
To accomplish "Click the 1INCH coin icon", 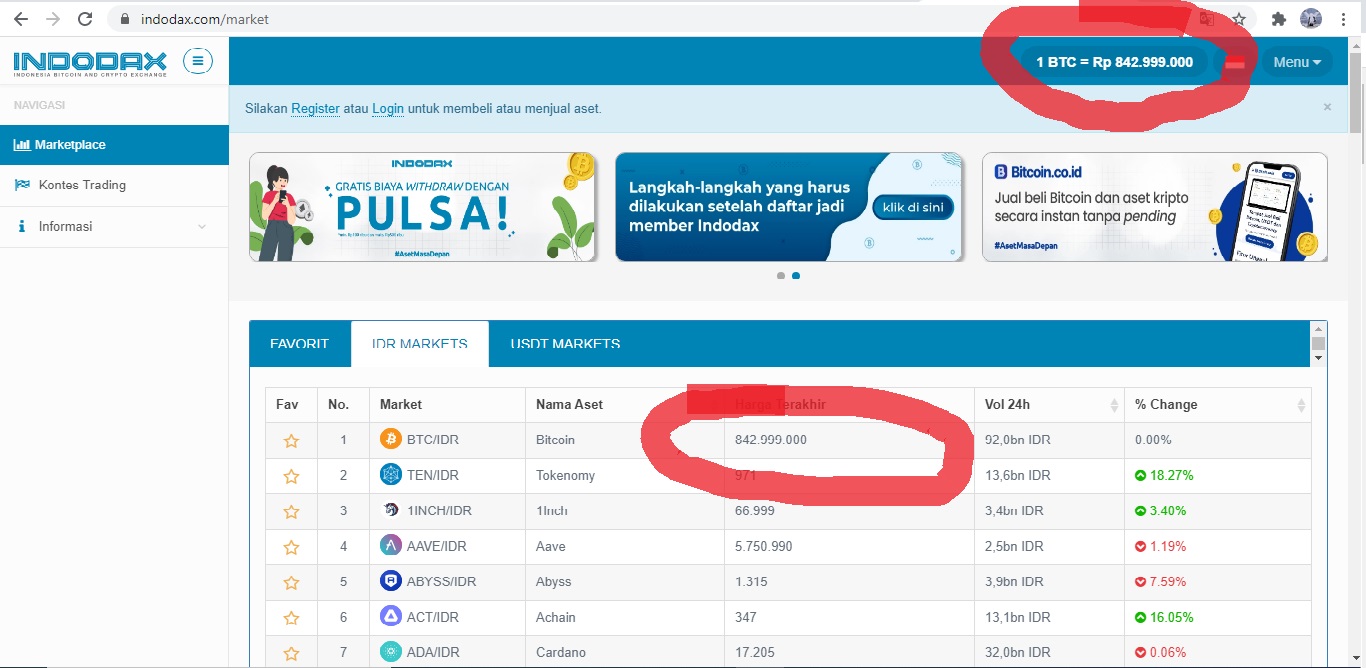I will (391, 510).
